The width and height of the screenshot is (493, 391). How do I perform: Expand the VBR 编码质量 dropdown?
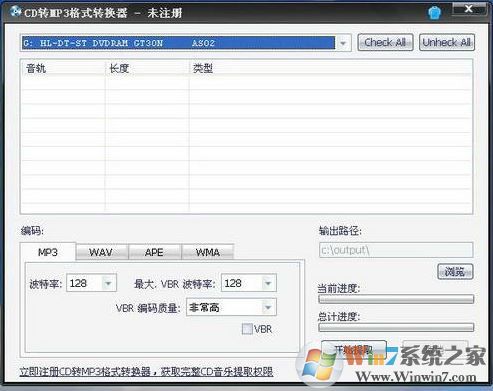tap(268, 307)
